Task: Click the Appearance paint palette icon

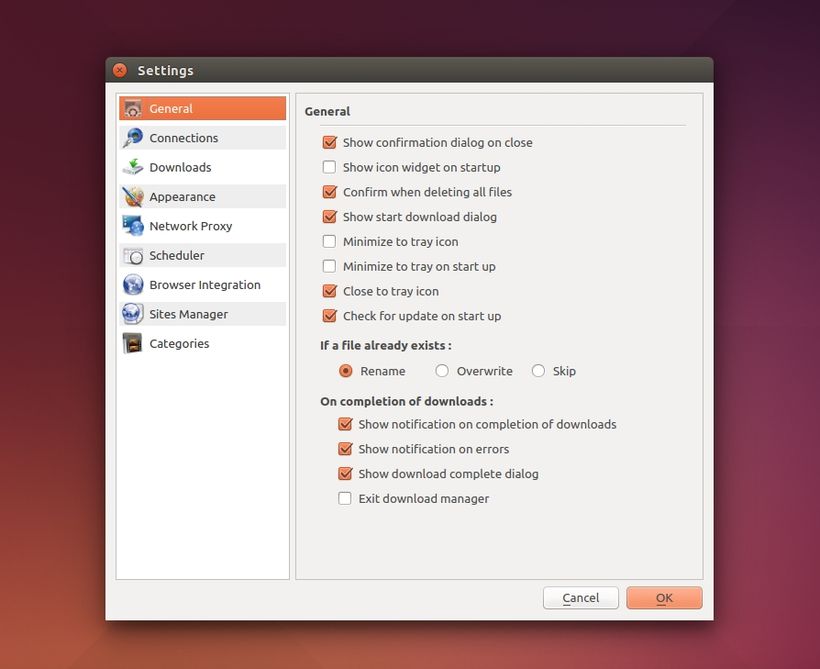Action: point(133,197)
